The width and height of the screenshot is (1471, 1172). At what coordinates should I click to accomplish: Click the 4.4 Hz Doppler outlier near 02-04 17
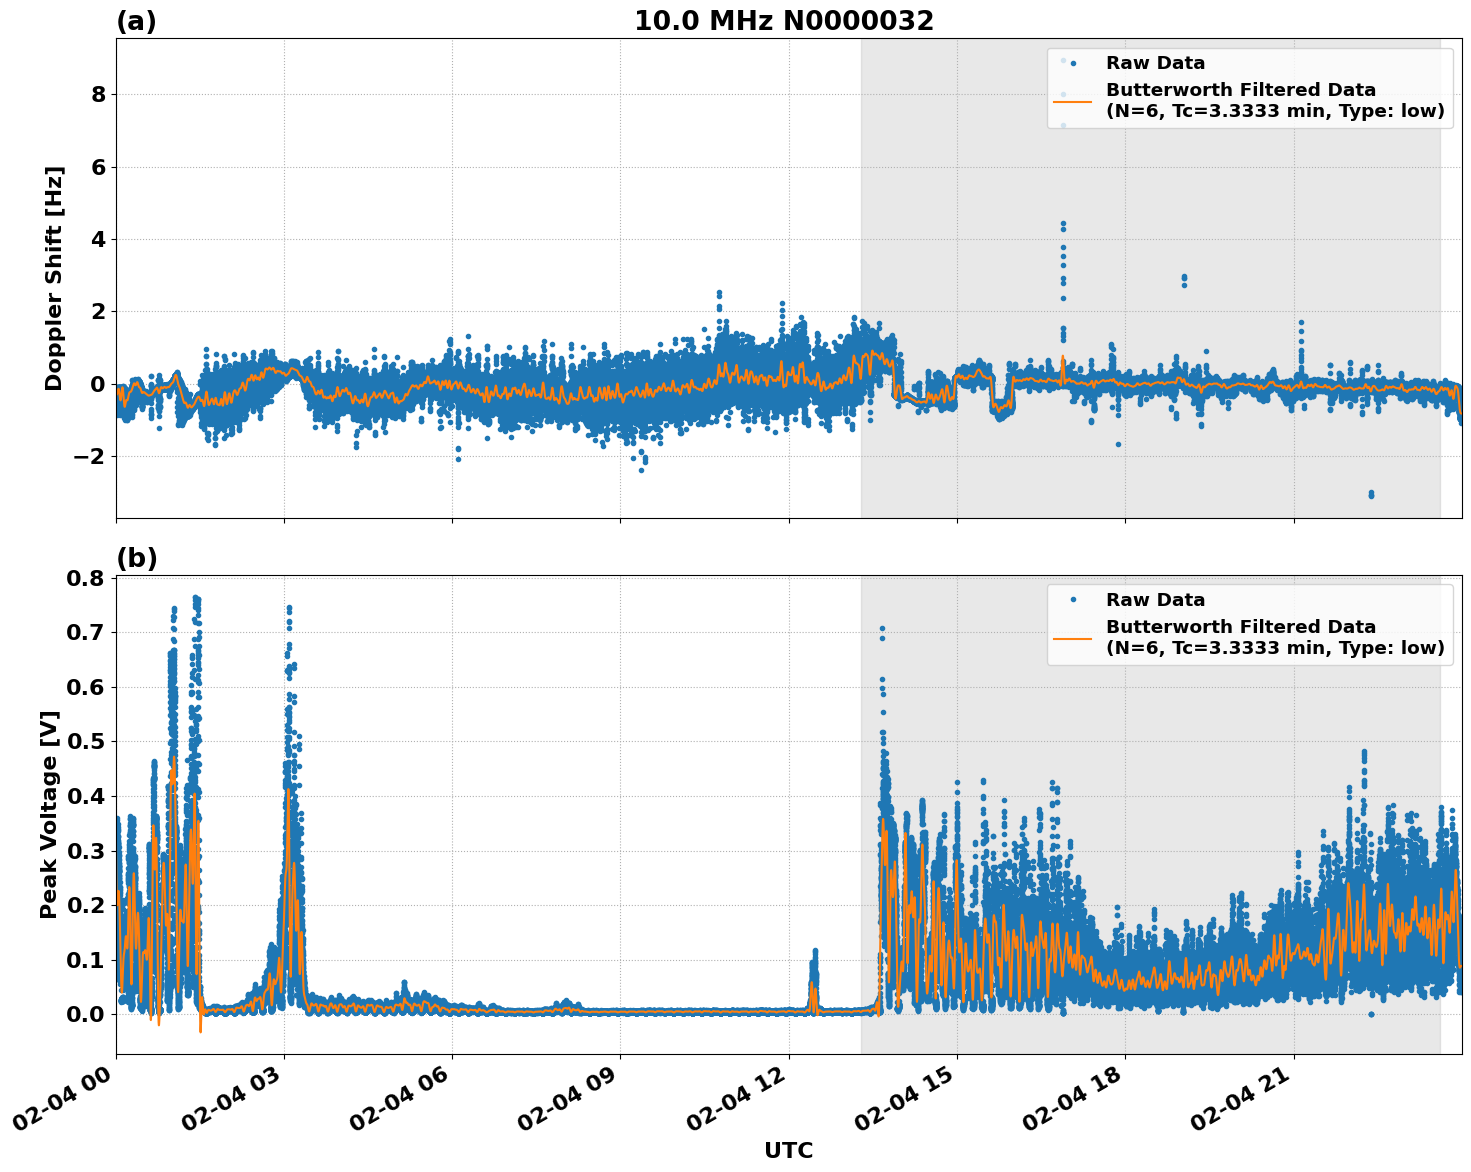(1063, 224)
